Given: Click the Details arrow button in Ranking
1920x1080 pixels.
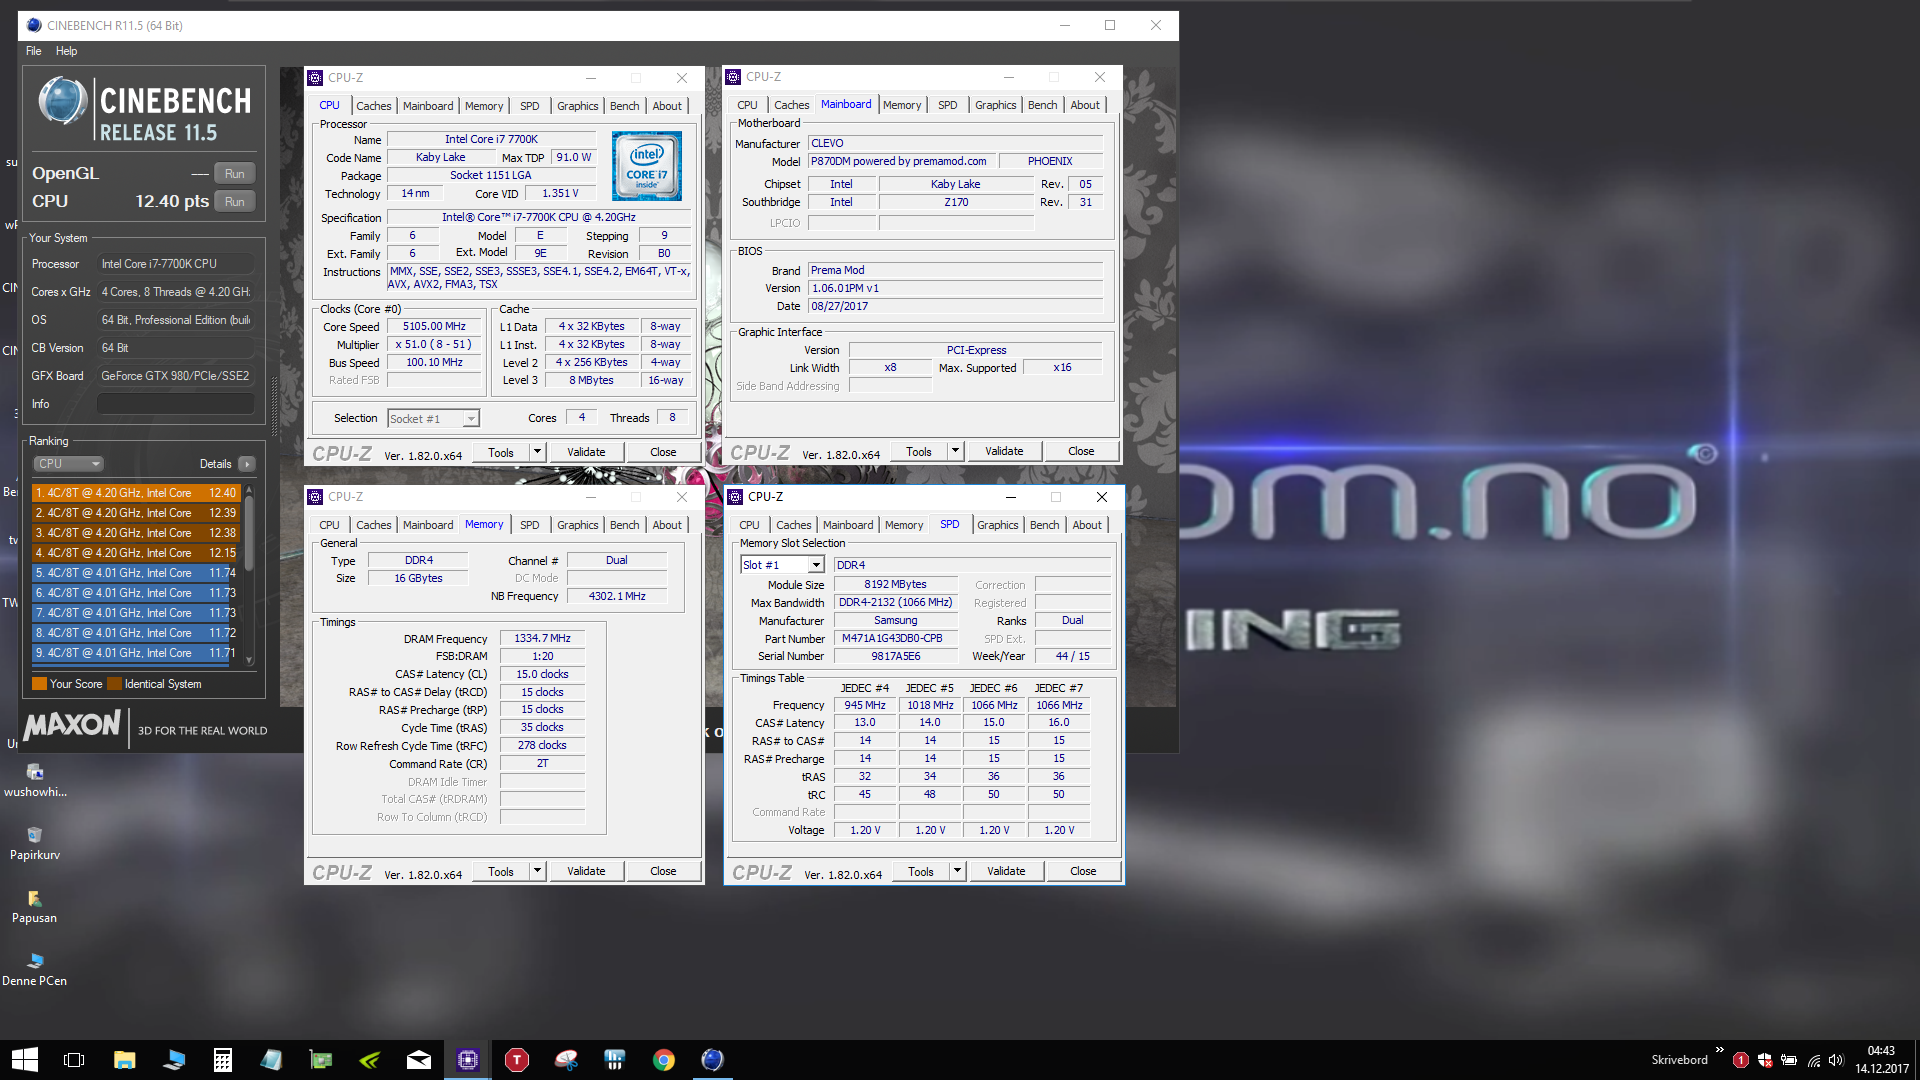Looking at the screenshot, I should point(247,464).
